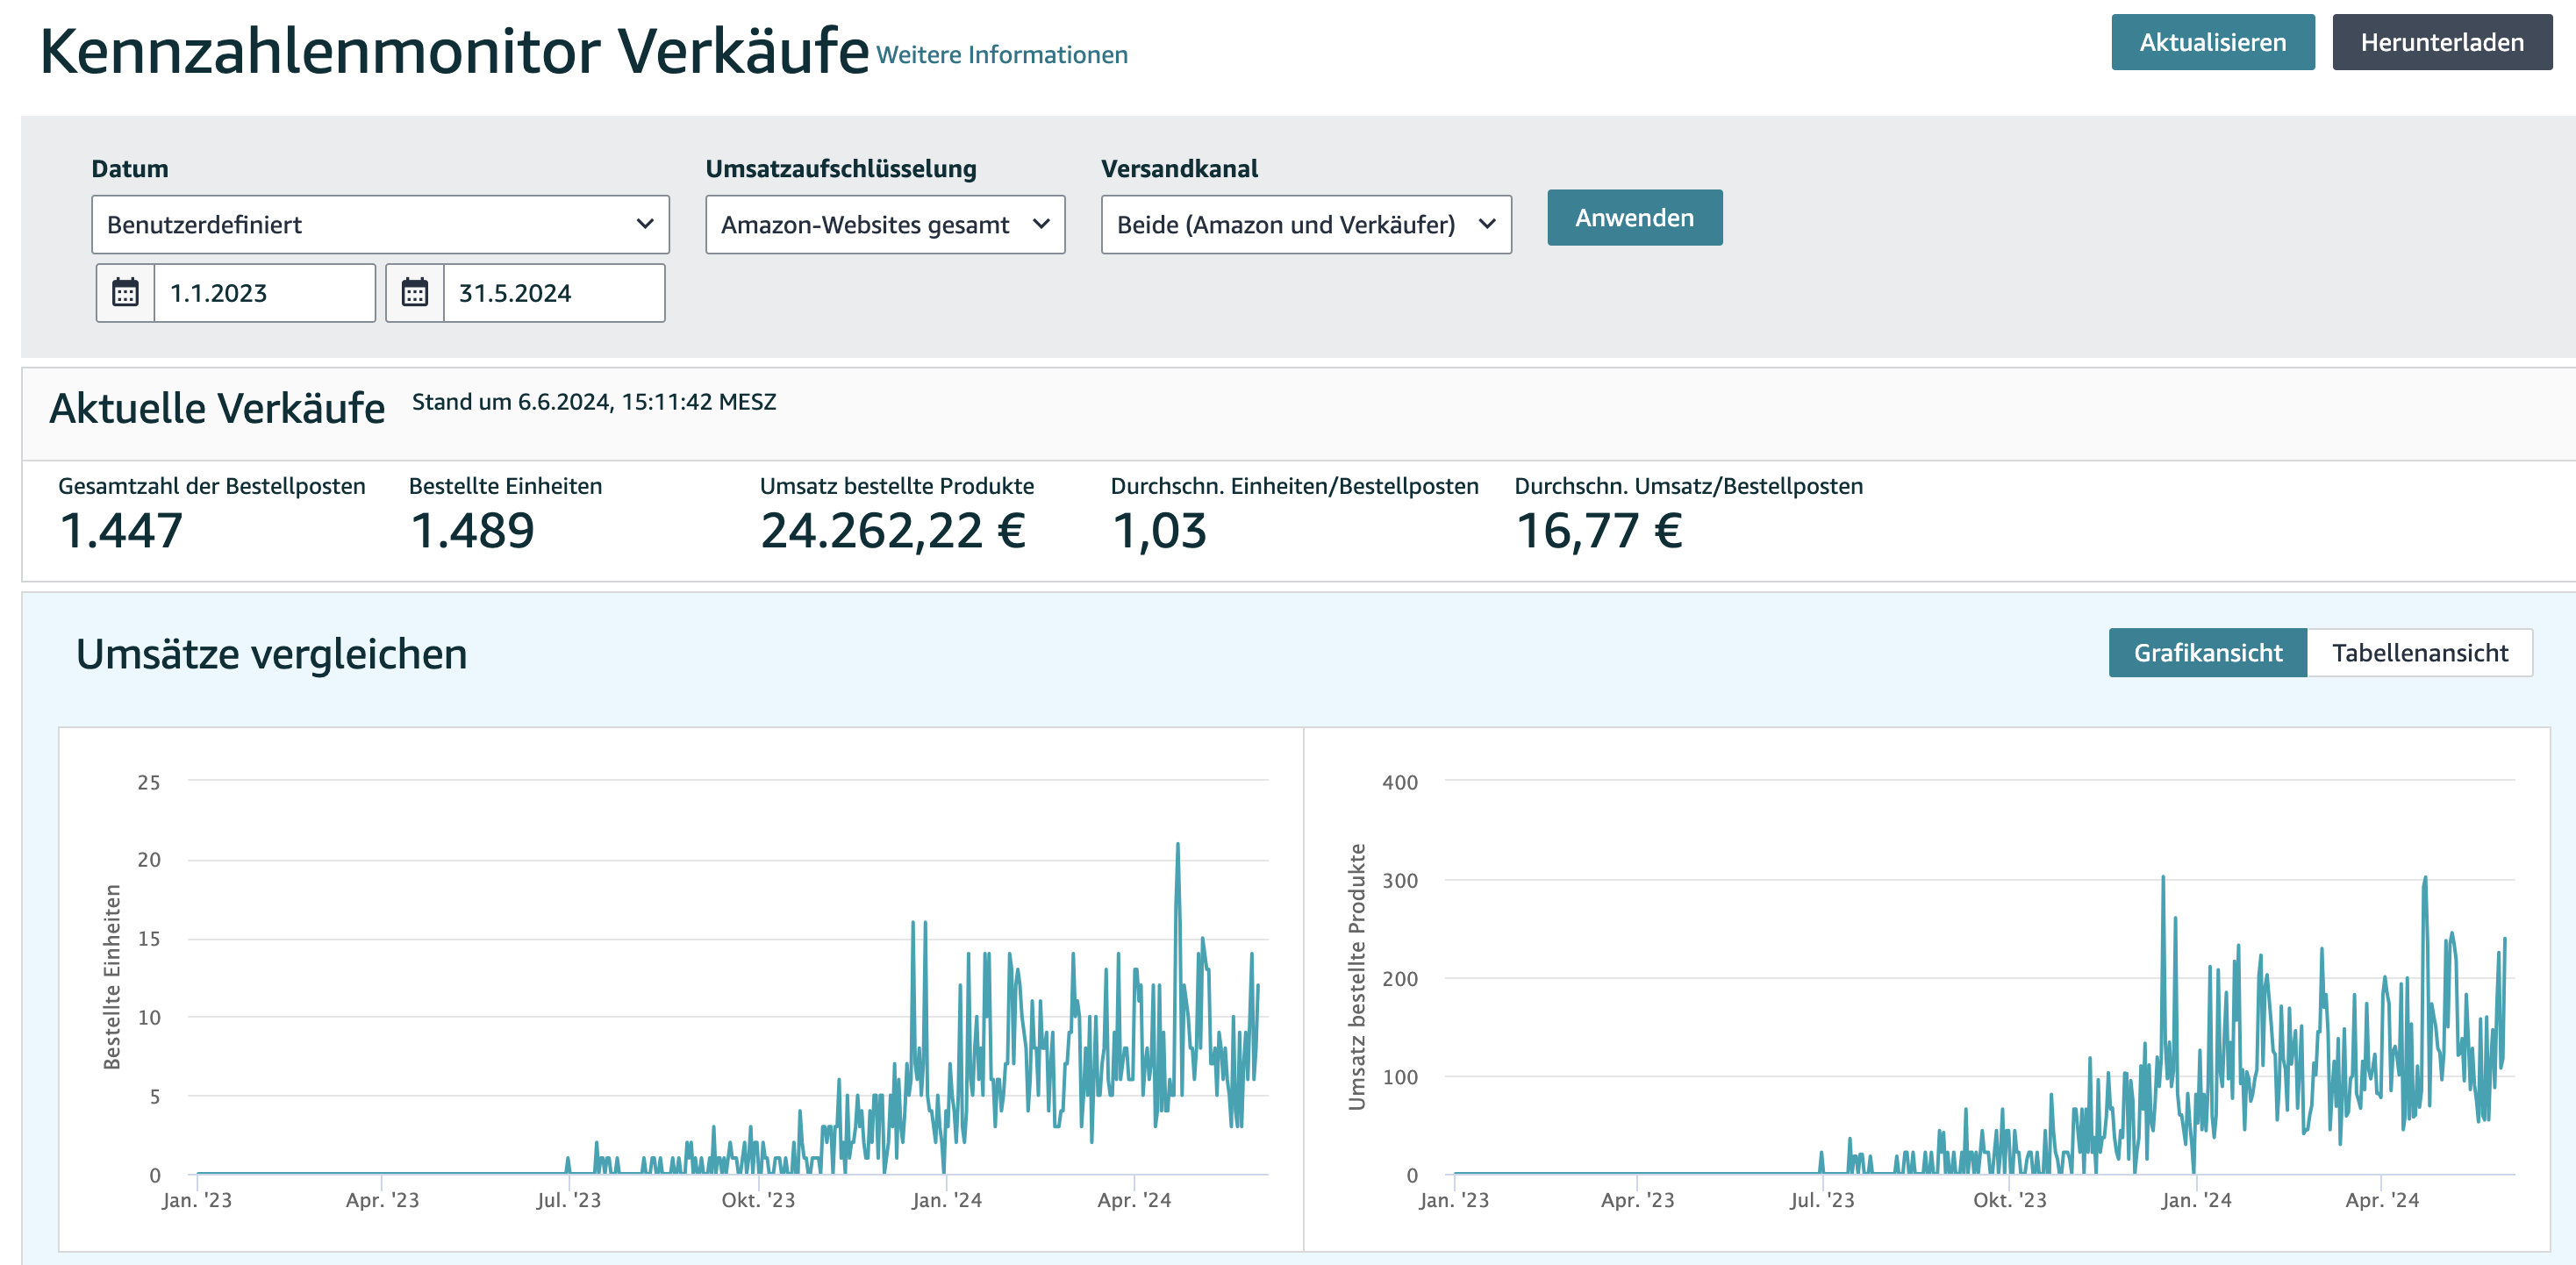This screenshot has width=2576, height=1265.
Task: Open the Datum dropdown set to Benutzerdefiniert
Action: (x=380, y=224)
